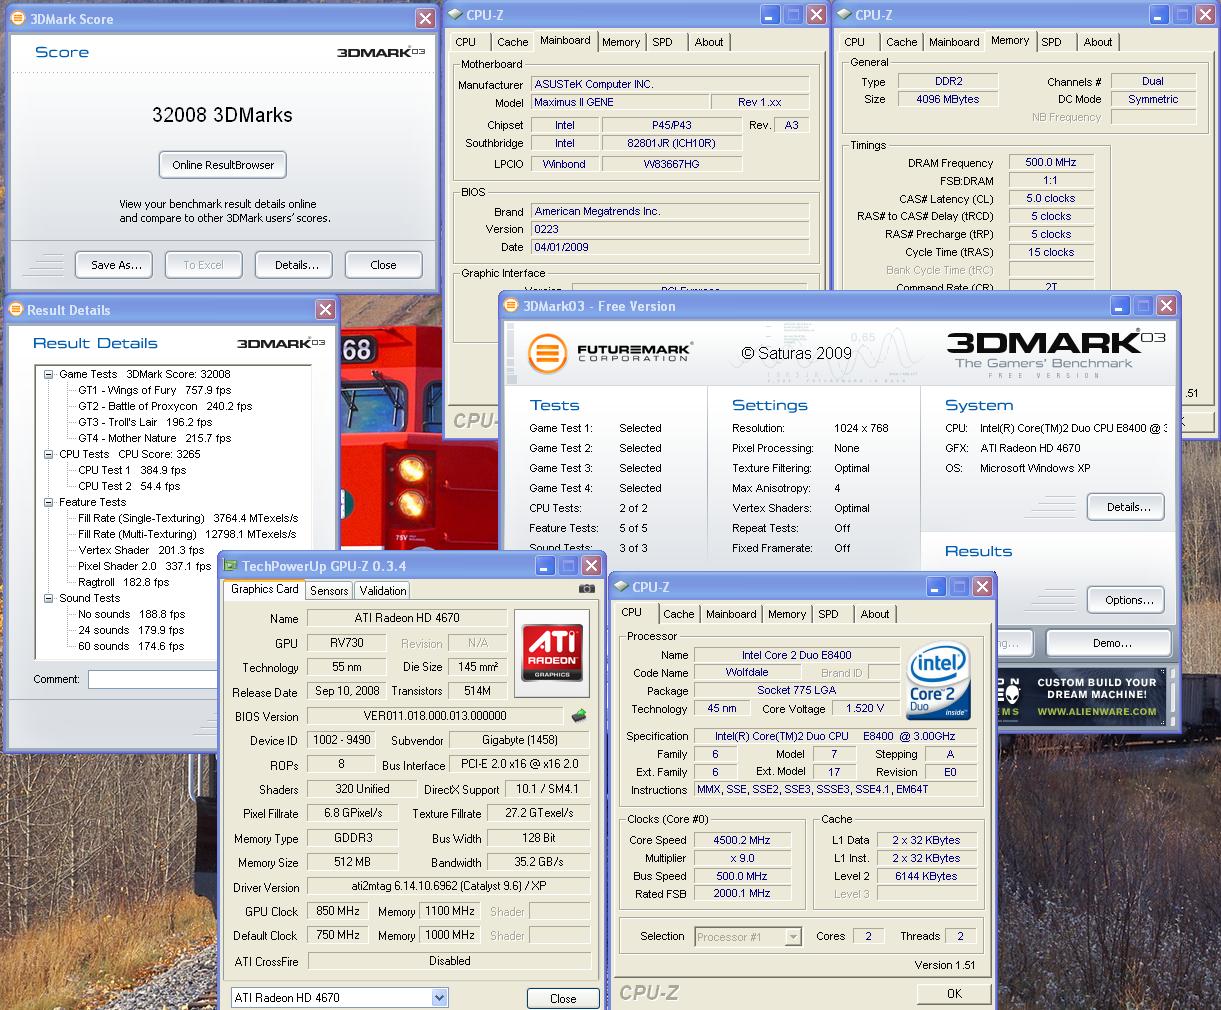Click the Online ResultBrowser button
Screen dimensions: 1221x1010
click(x=223, y=165)
